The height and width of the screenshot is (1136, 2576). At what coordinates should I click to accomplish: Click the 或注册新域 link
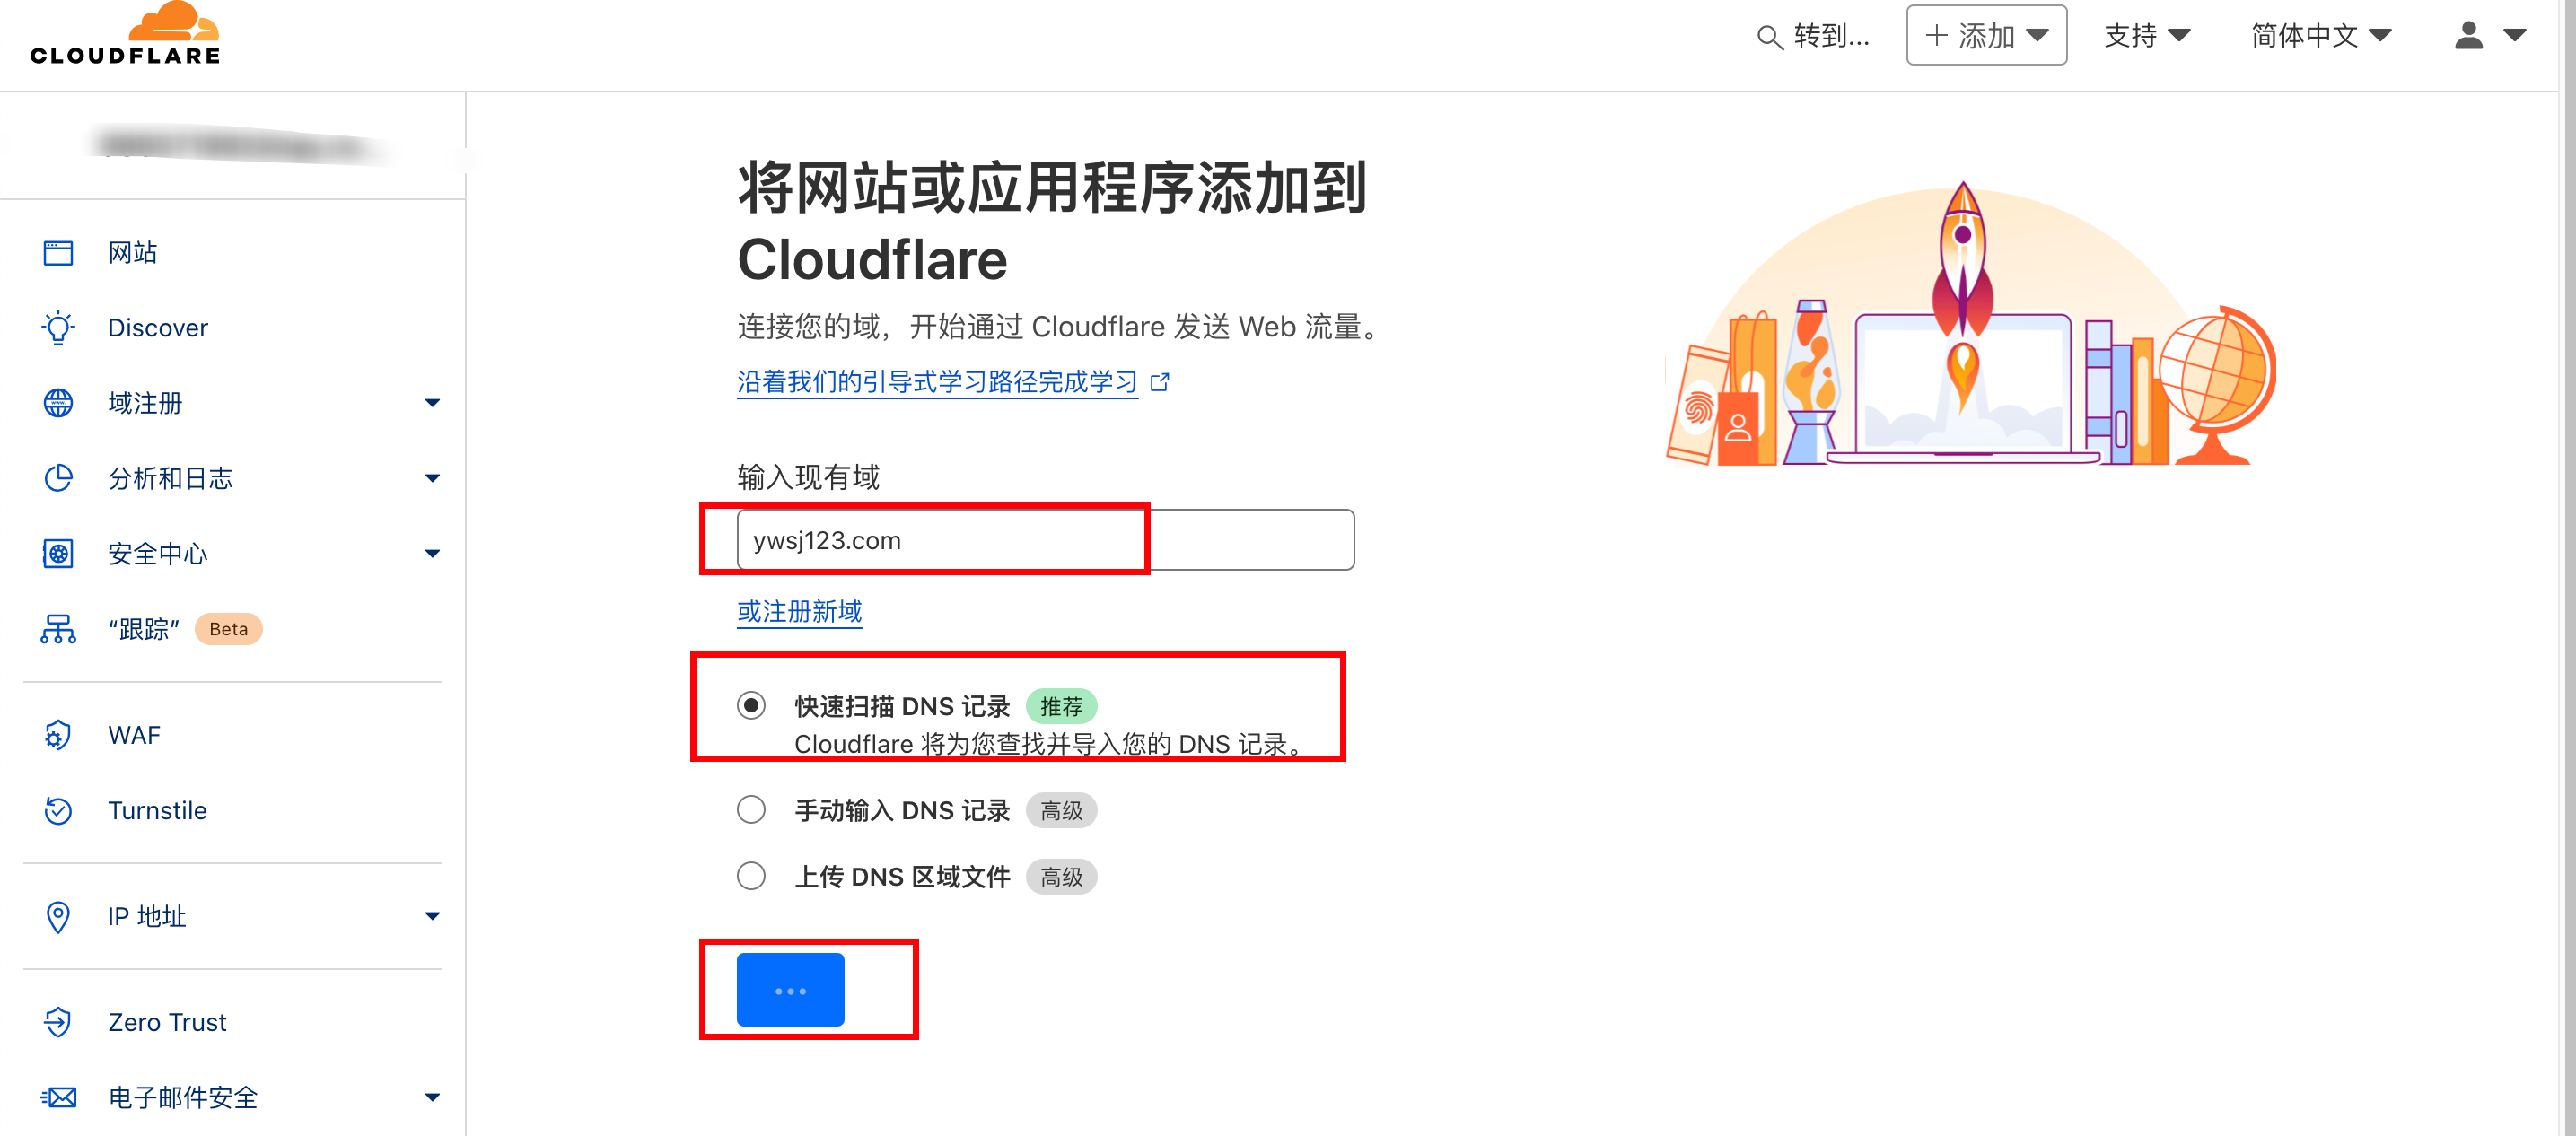pyautogui.click(x=799, y=611)
